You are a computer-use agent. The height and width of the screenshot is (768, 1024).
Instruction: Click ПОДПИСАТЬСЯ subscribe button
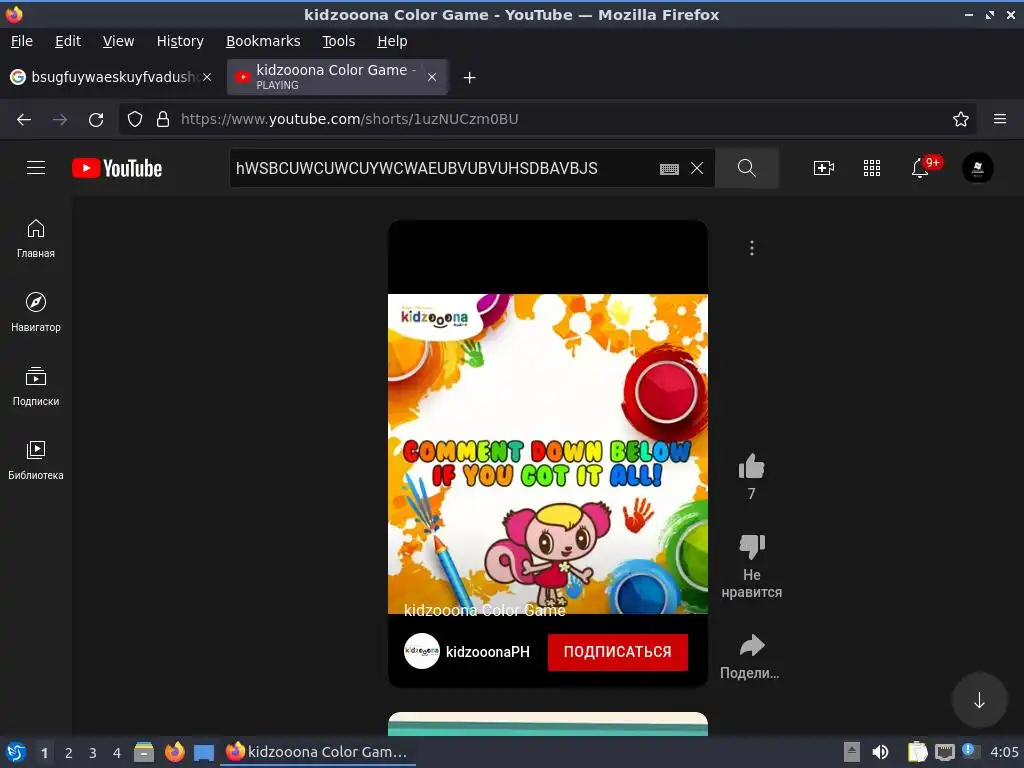pyautogui.click(x=617, y=652)
